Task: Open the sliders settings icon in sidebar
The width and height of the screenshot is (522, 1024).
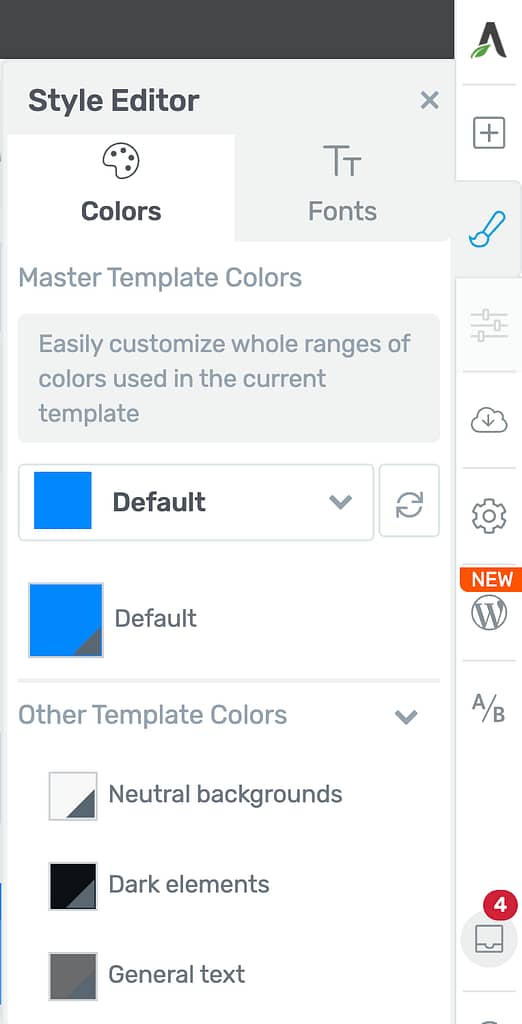Action: (x=489, y=325)
